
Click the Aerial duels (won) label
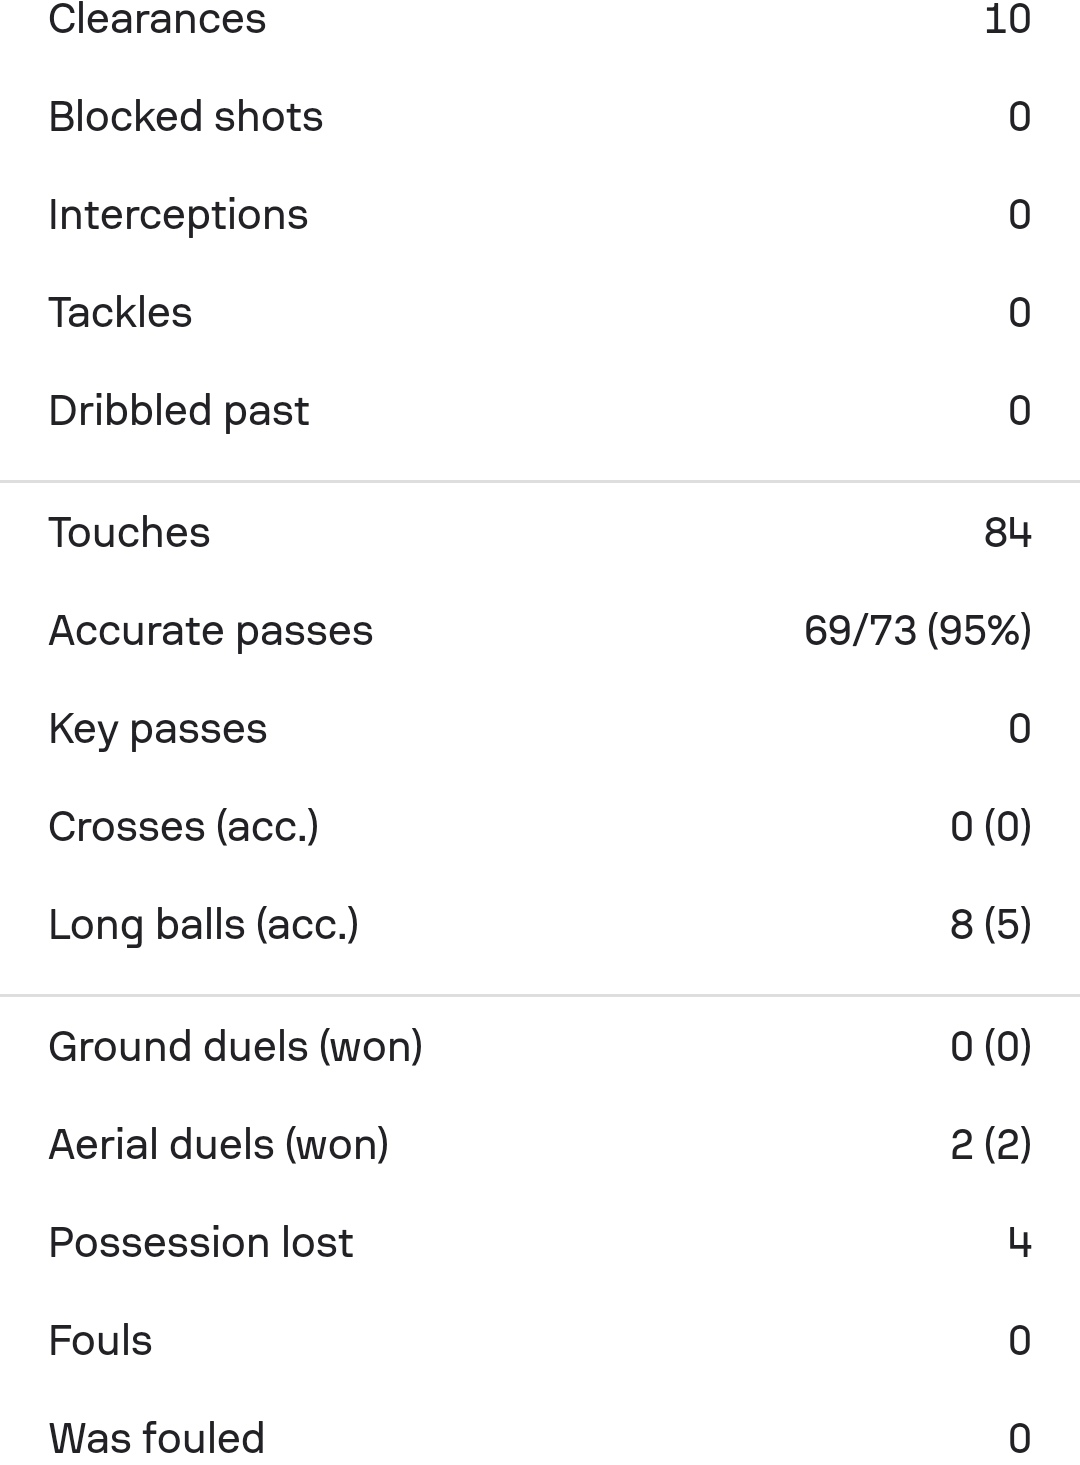pyautogui.click(x=218, y=1145)
